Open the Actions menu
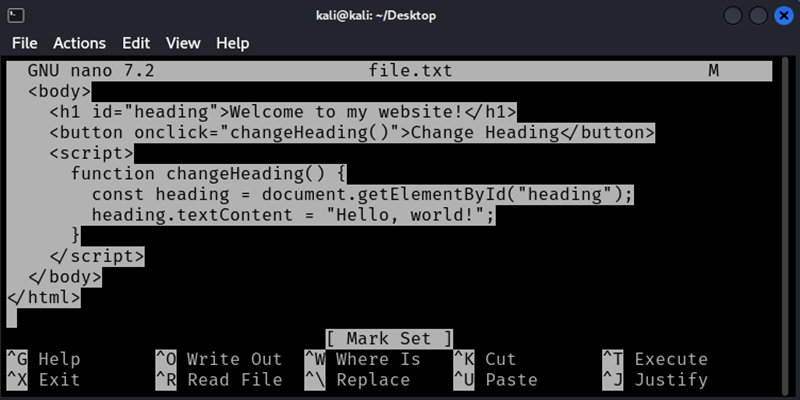Image resolution: width=800 pixels, height=400 pixels. tap(80, 43)
